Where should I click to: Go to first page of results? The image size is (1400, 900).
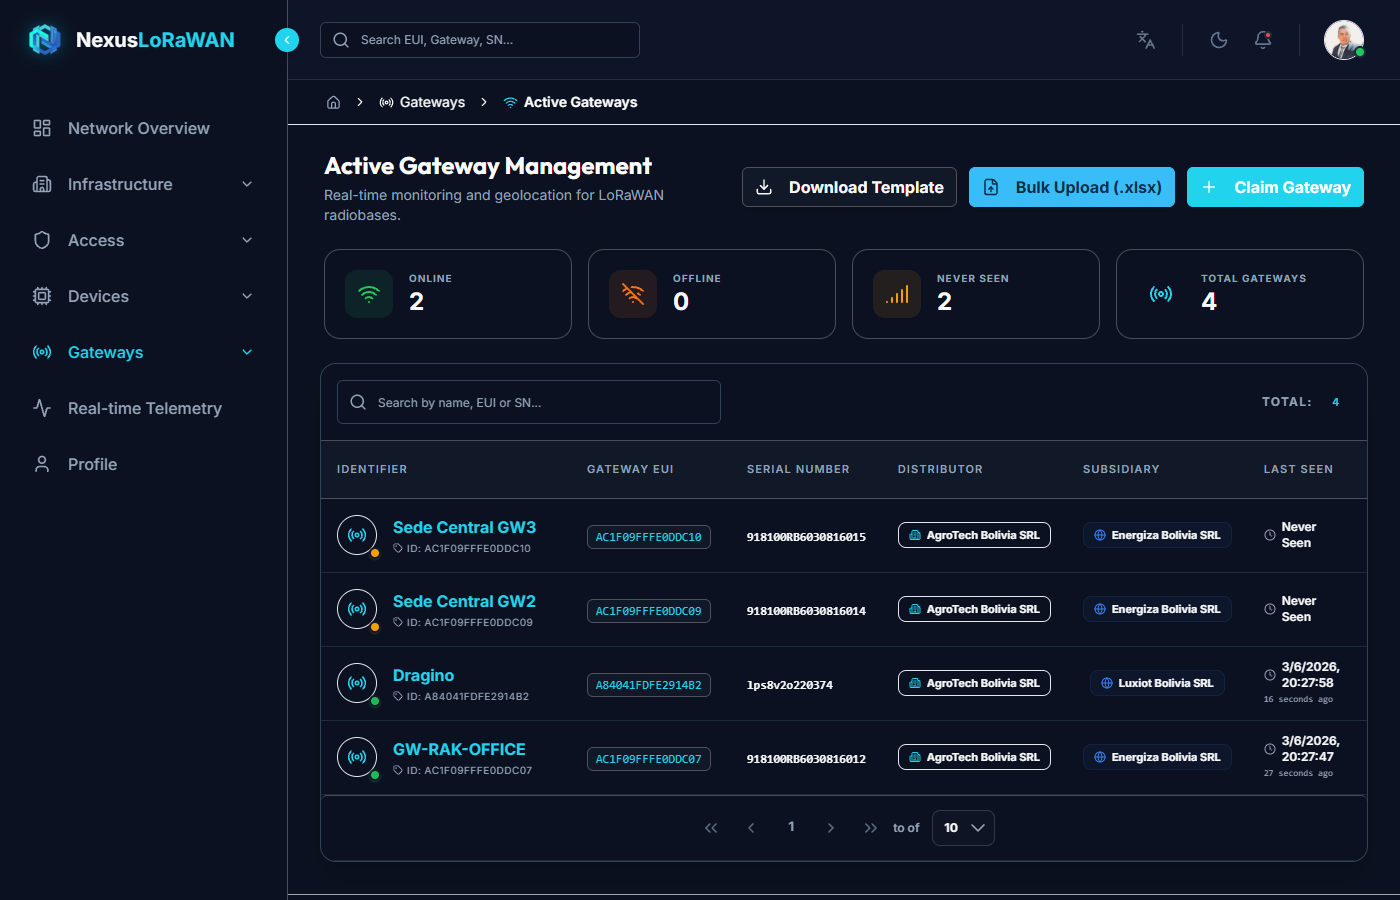coord(711,828)
